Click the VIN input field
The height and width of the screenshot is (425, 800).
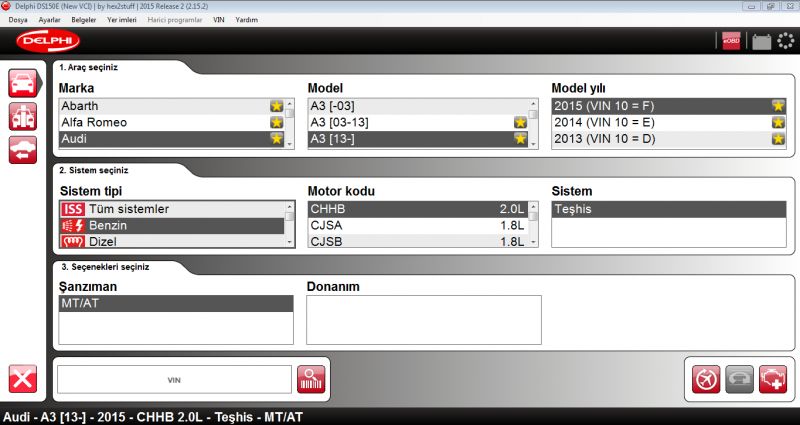coord(174,380)
